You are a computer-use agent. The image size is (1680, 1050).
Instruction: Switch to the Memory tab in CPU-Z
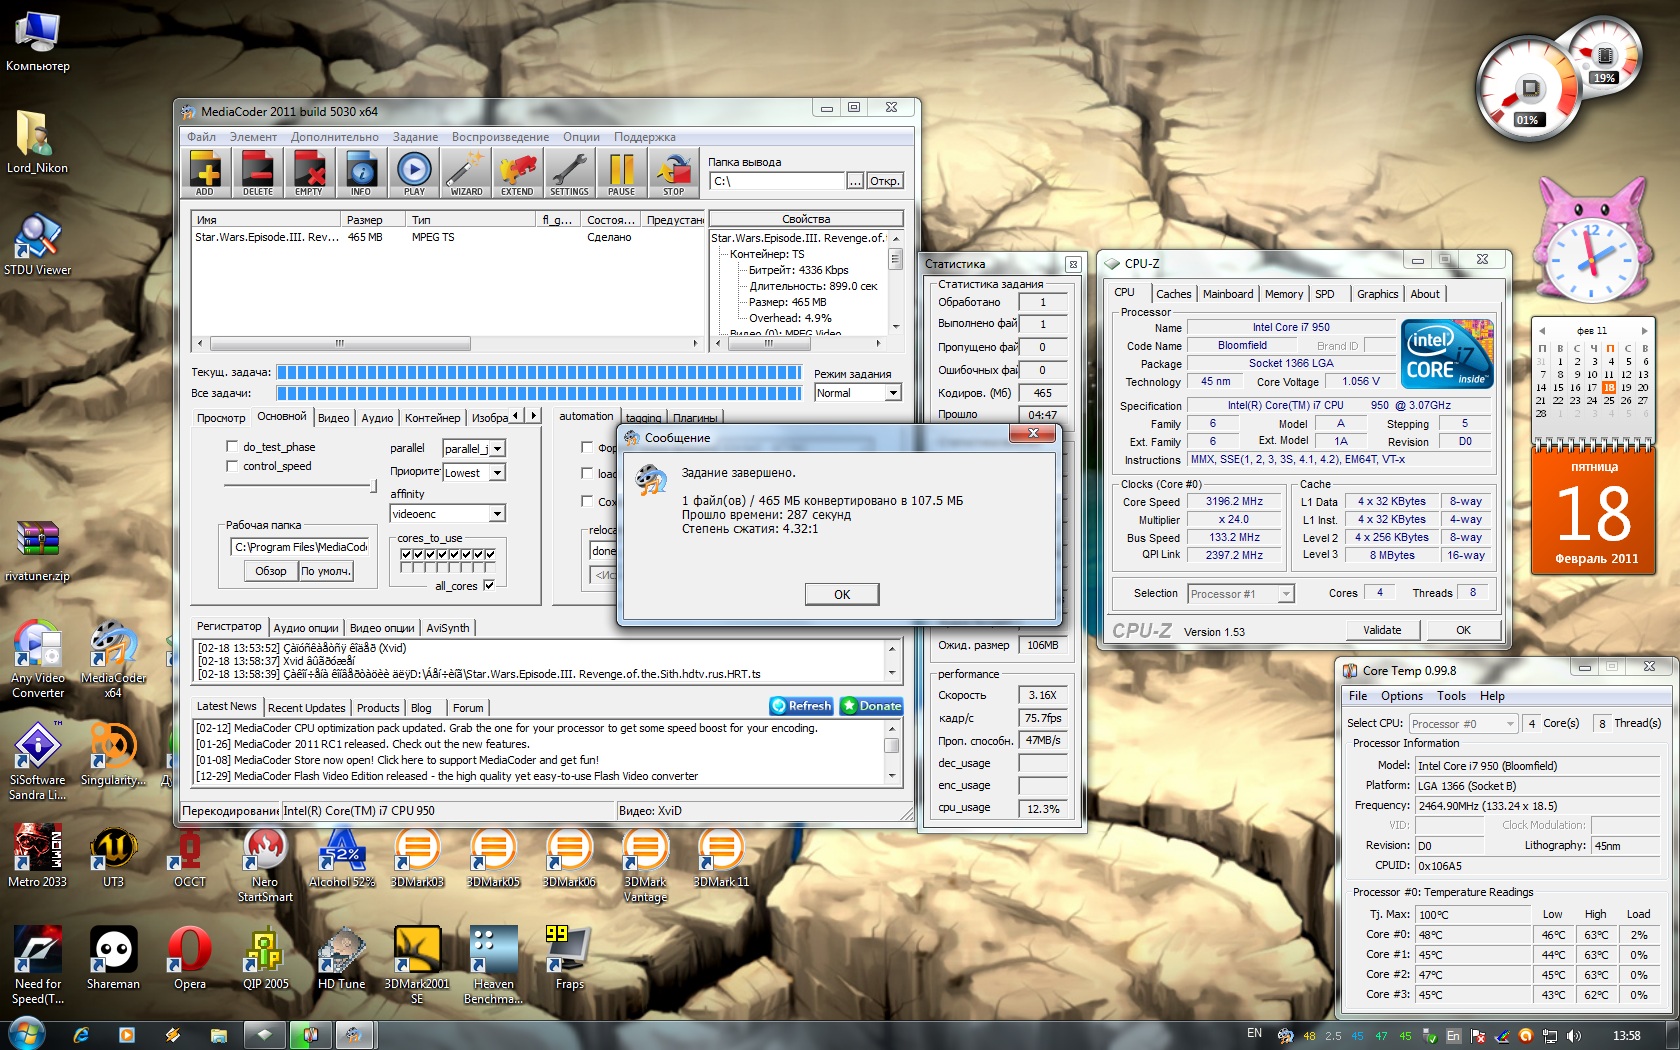1283,294
